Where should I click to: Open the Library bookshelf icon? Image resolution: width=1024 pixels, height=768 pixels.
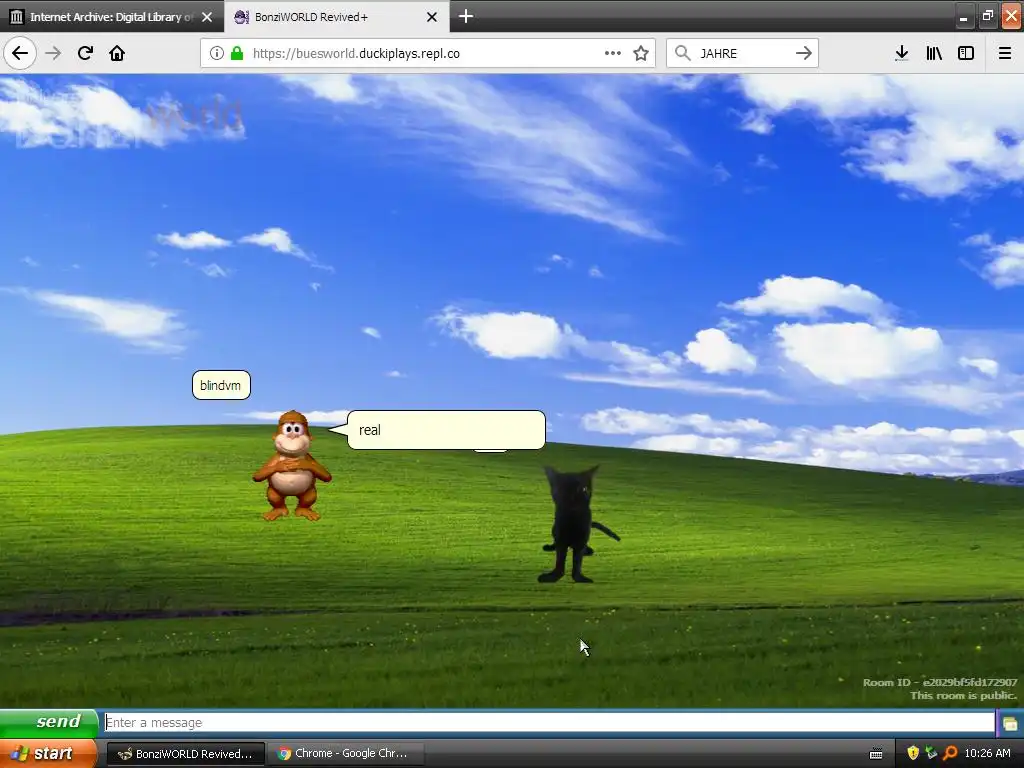[x=934, y=53]
